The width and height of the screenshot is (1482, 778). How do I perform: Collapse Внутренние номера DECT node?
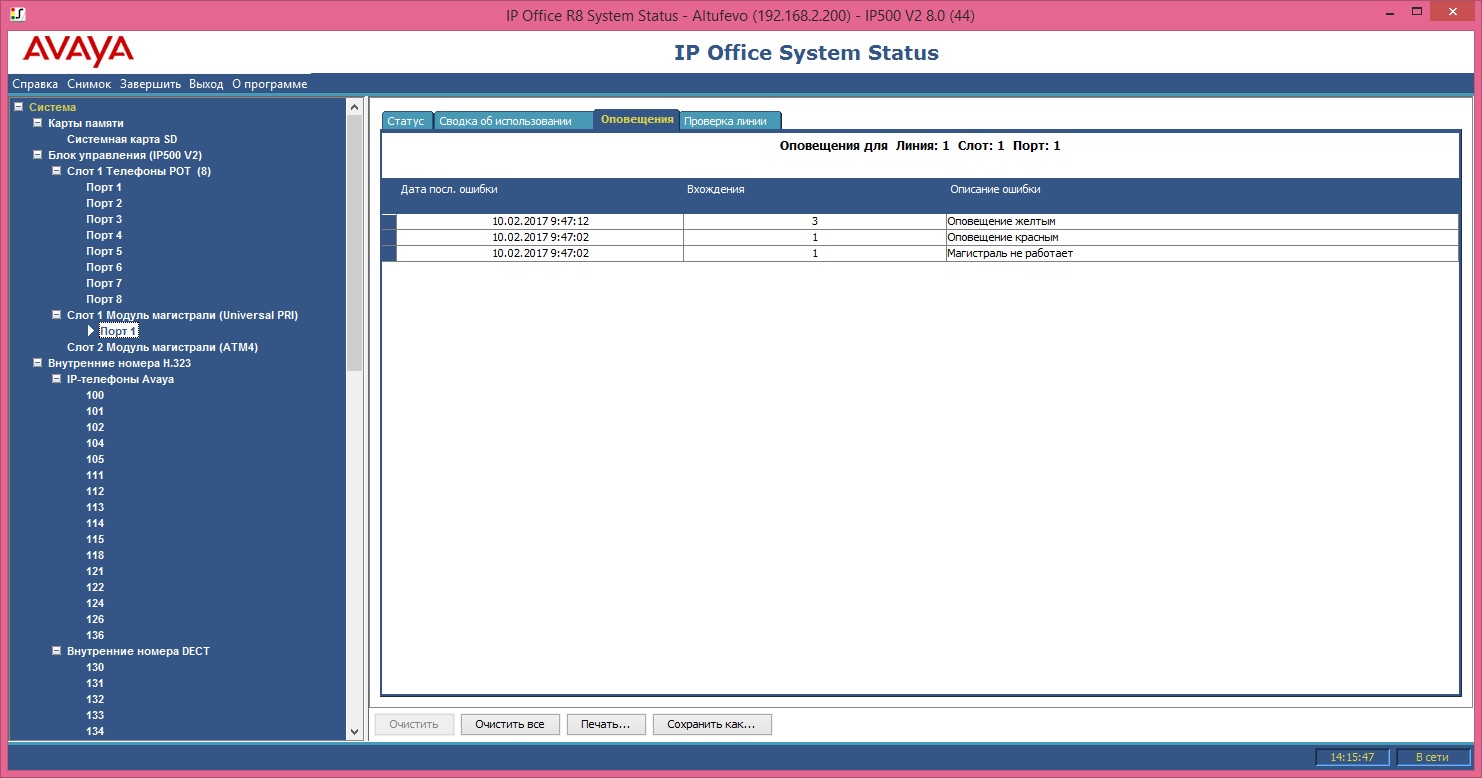tap(56, 651)
